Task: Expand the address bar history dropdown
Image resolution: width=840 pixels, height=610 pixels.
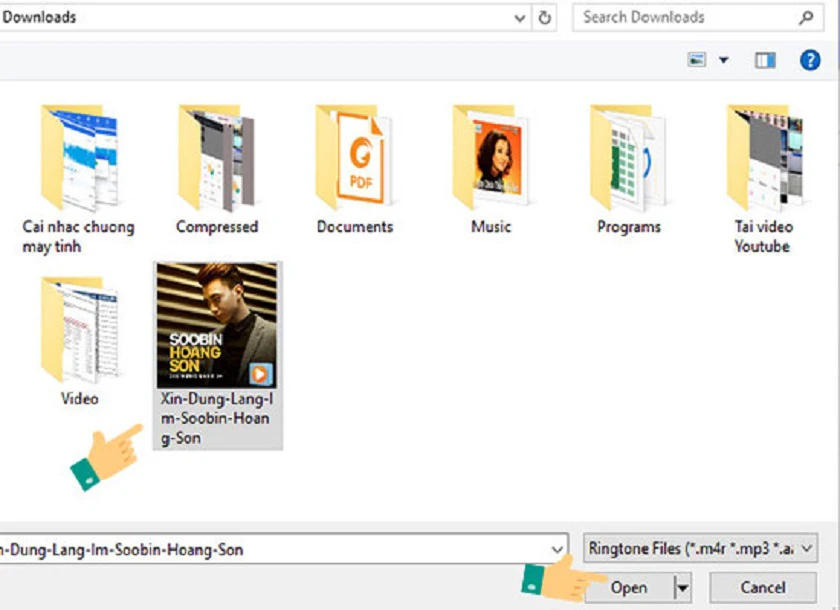Action: tap(519, 18)
